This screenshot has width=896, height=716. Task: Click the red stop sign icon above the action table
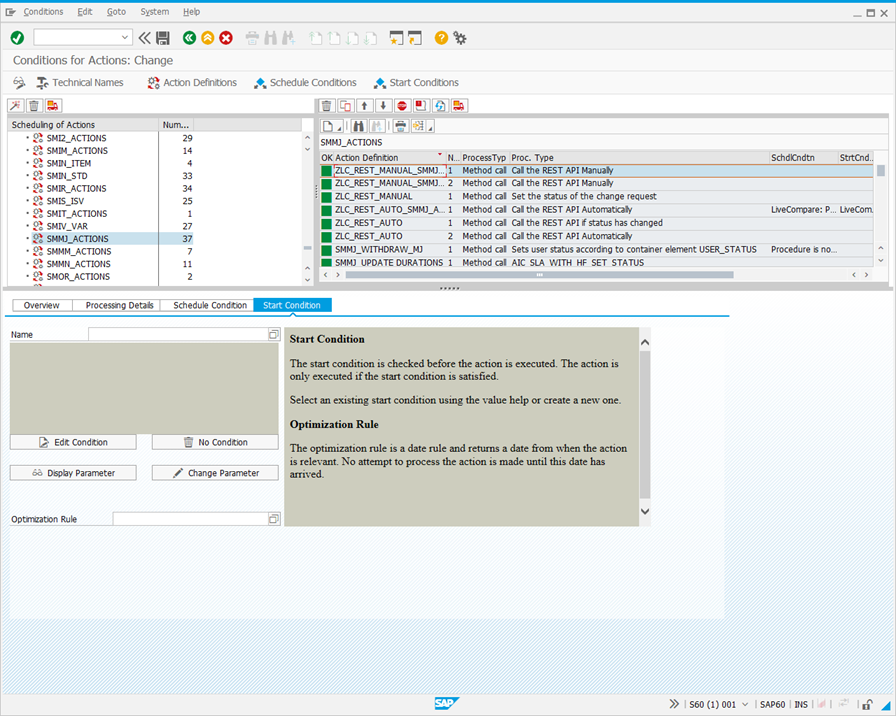401,106
